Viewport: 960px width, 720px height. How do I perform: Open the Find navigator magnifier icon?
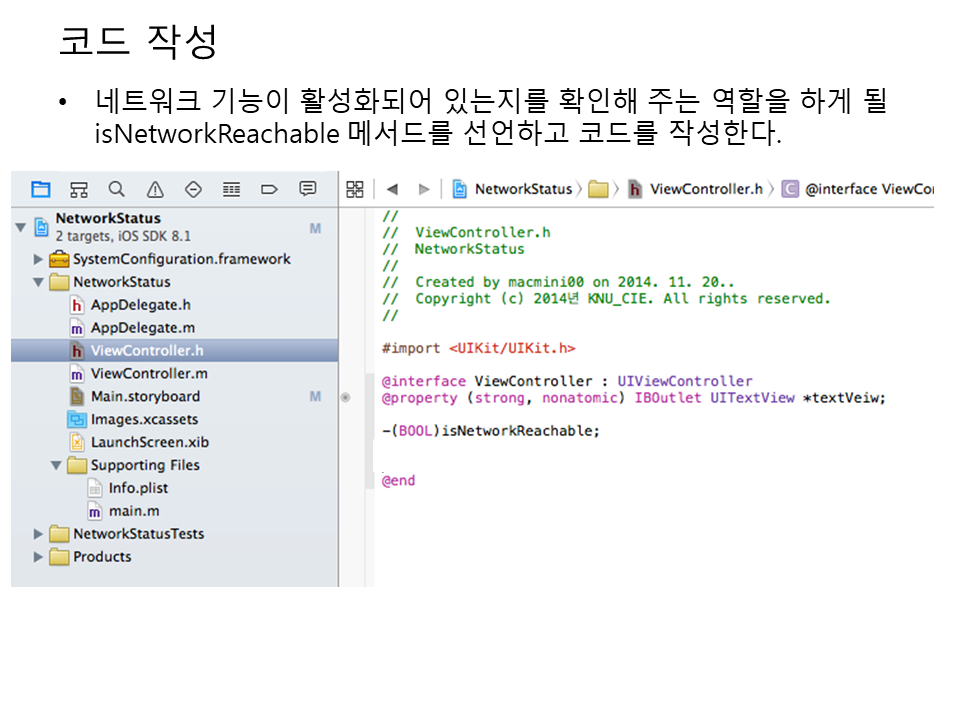(117, 189)
